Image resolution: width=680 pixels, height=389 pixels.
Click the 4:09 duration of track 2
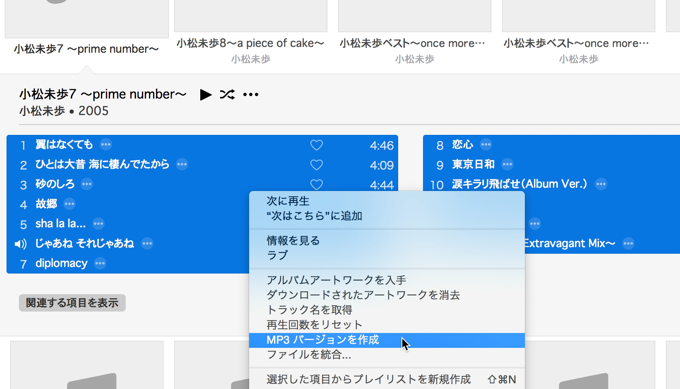point(382,165)
